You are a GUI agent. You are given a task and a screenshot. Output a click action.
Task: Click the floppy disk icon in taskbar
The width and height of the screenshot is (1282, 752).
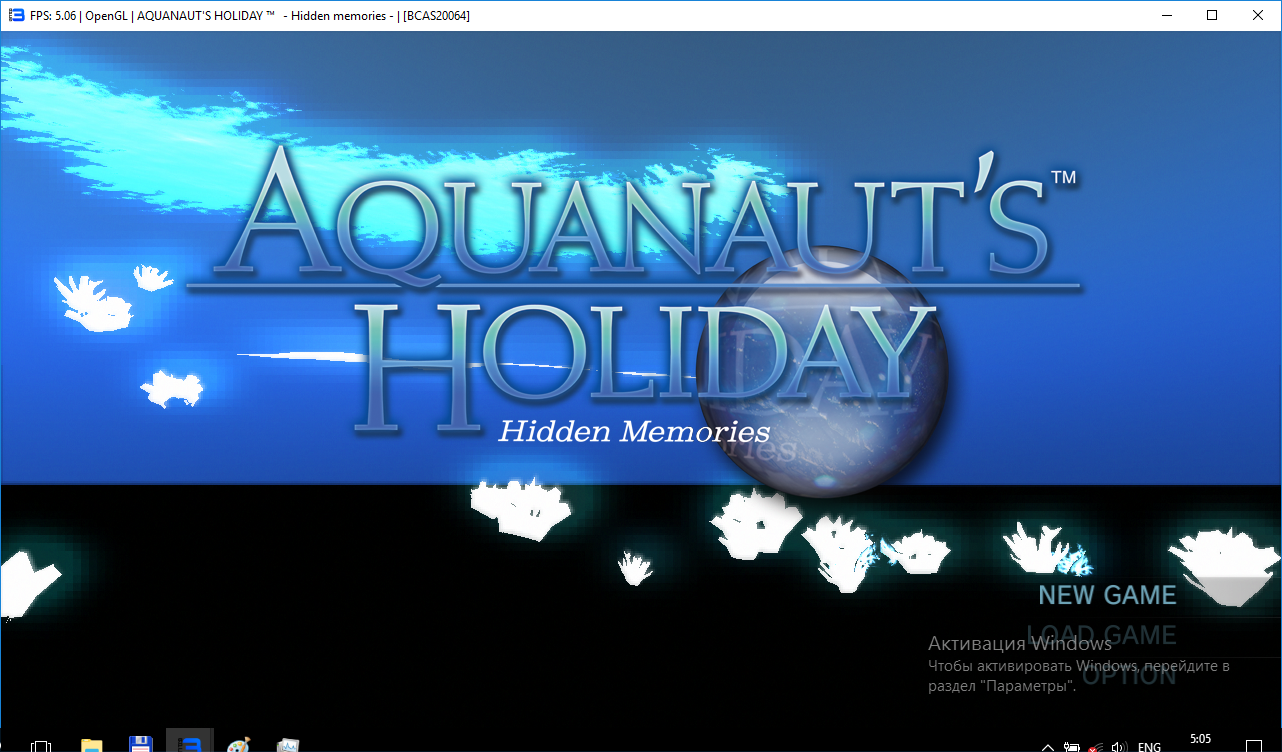(140, 744)
